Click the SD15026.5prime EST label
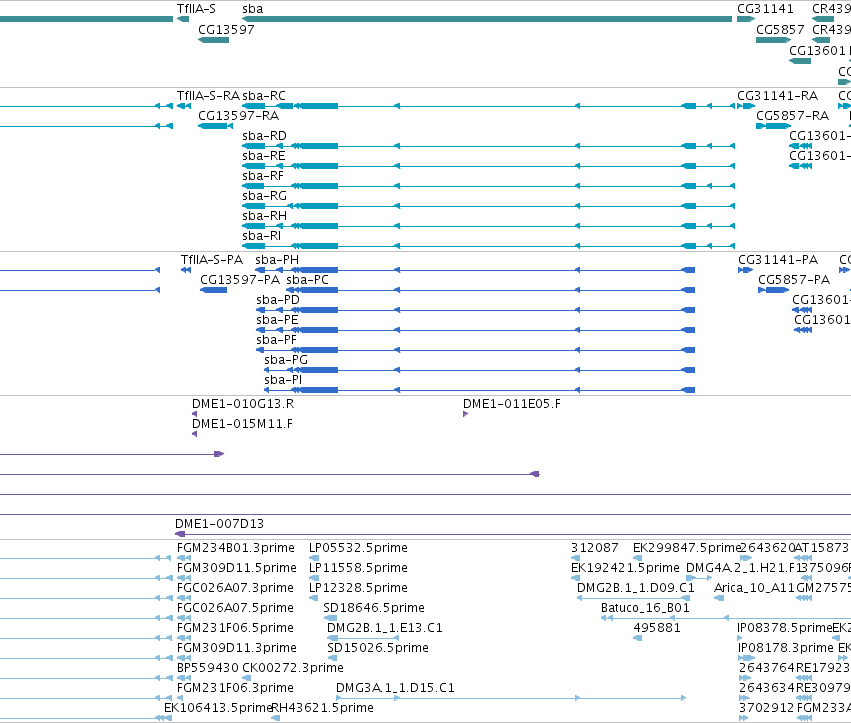The image size is (851, 723). 378,648
